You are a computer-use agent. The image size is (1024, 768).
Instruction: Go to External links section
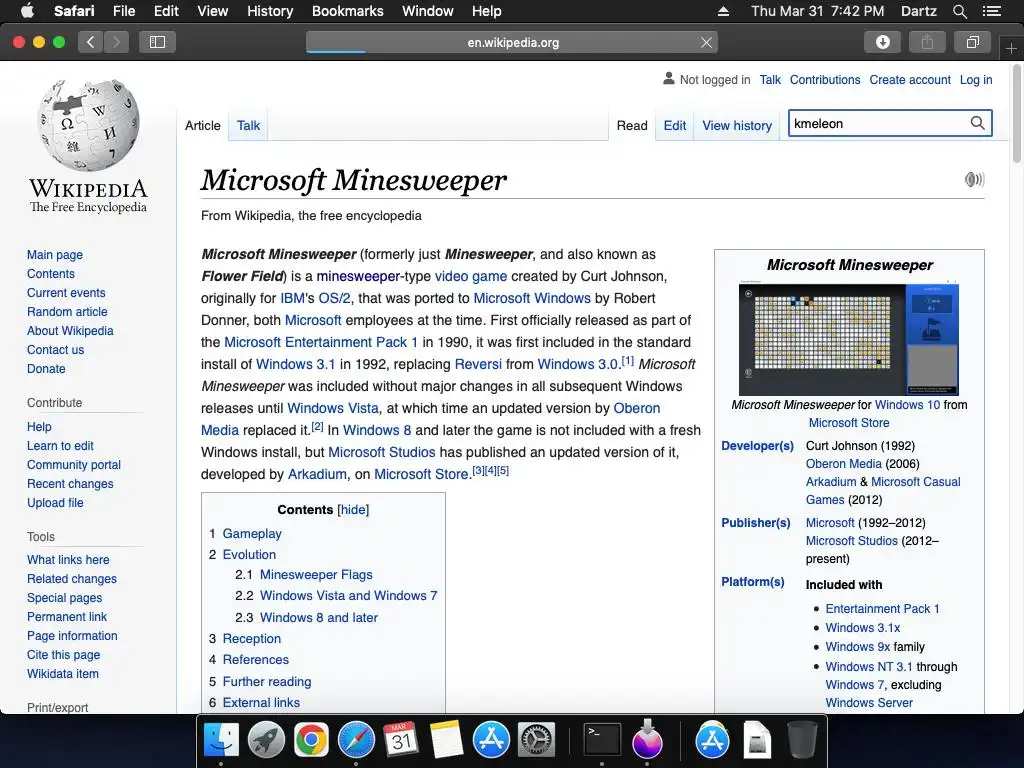[261, 703]
